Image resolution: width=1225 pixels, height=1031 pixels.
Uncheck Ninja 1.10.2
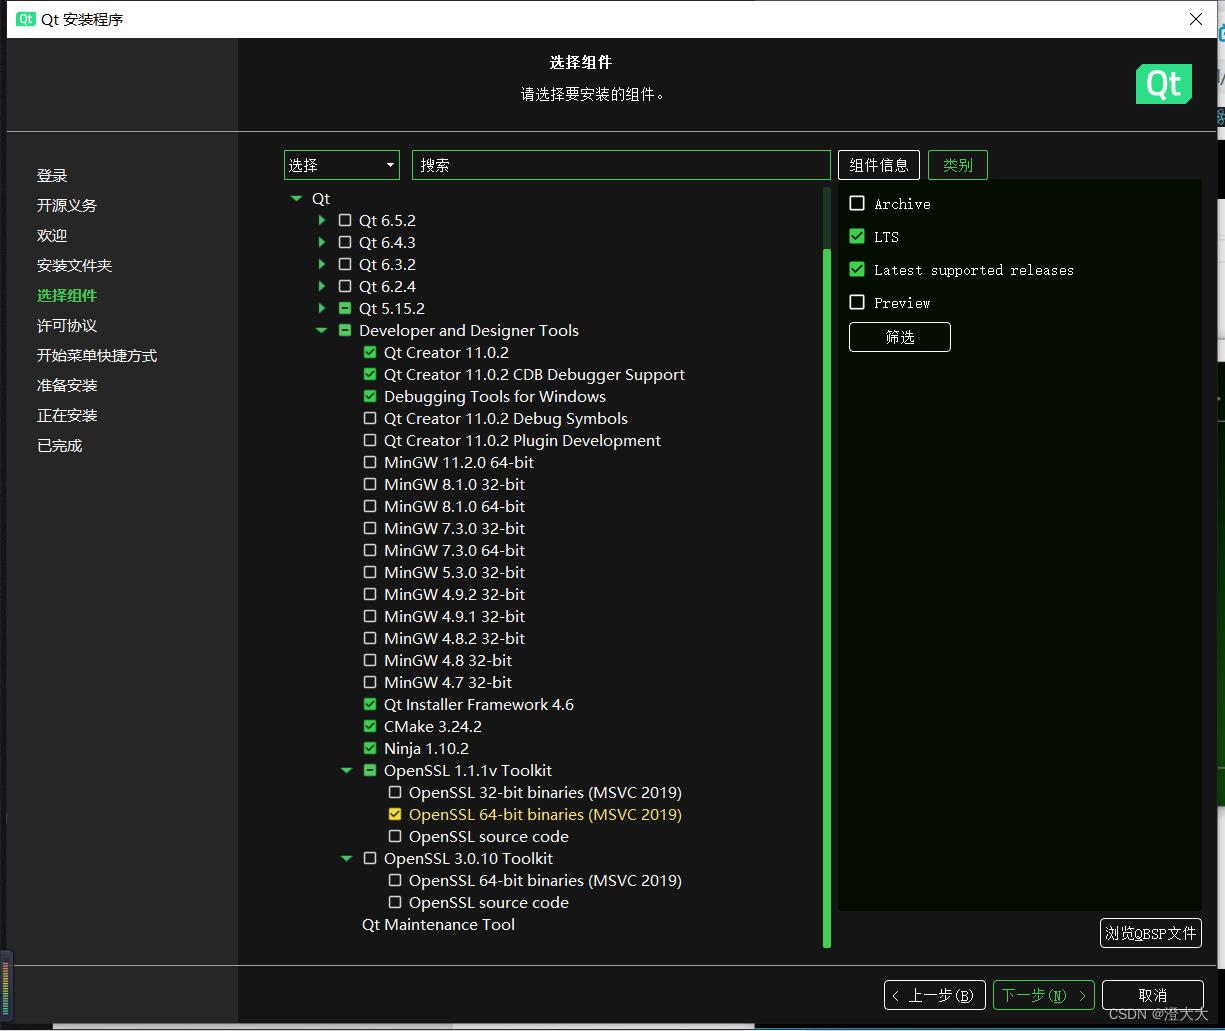tap(370, 748)
